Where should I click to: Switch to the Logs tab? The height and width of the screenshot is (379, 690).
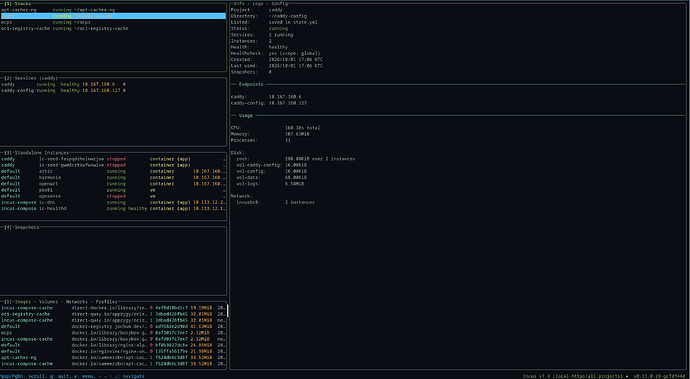coord(258,4)
